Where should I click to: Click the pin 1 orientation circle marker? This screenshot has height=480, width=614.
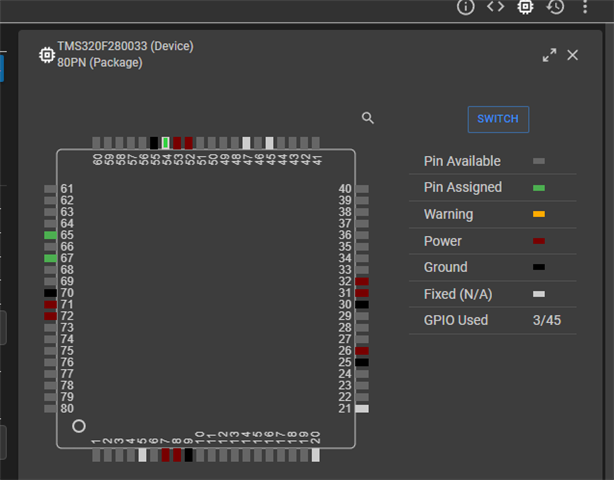point(79,426)
